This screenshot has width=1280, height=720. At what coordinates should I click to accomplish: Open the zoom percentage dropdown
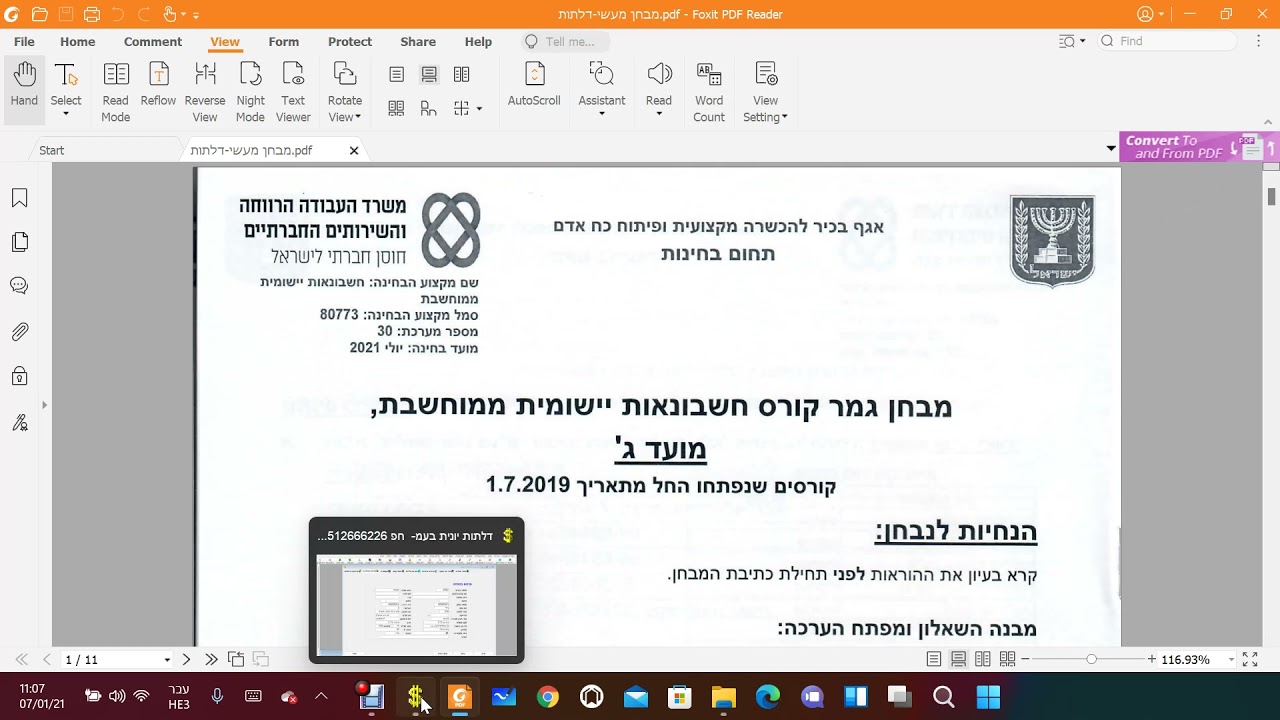coord(1231,660)
